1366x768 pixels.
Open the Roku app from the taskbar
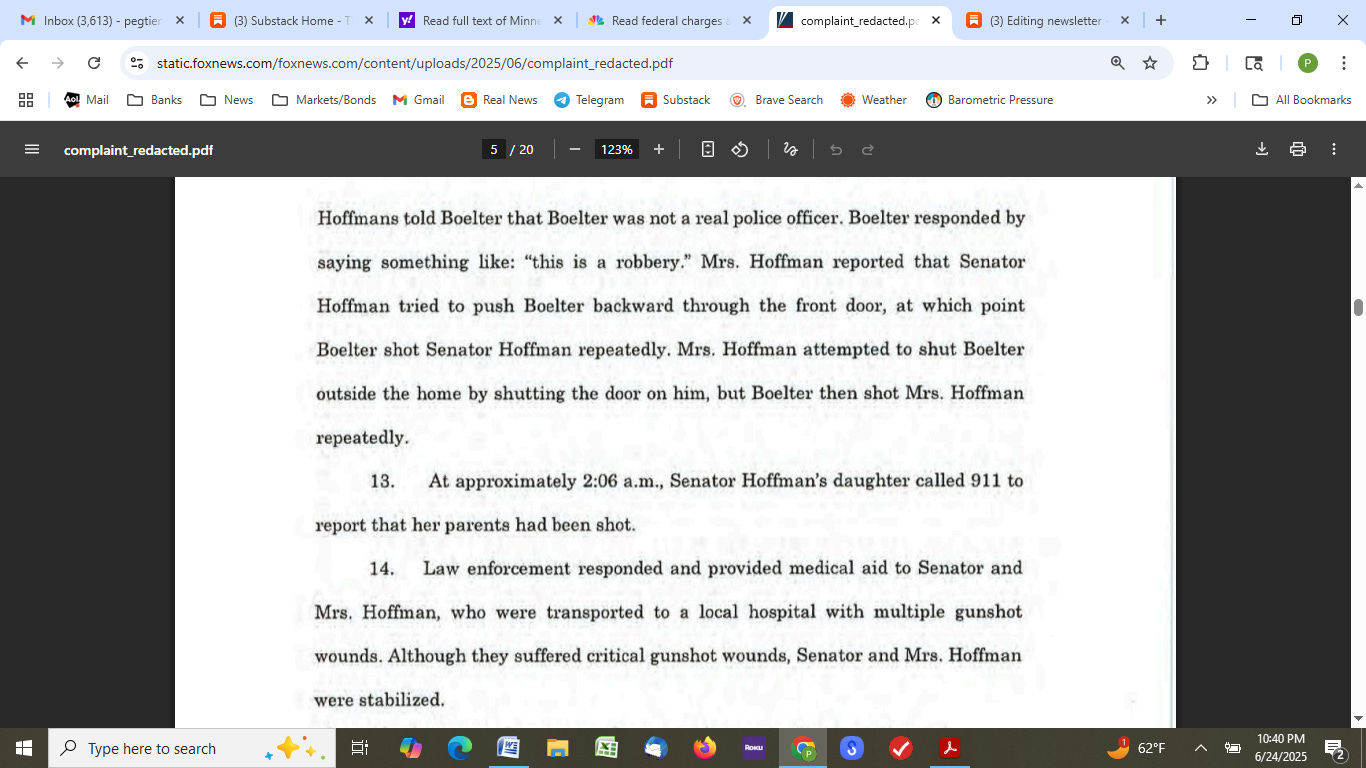pyautogui.click(x=753, y=748)
